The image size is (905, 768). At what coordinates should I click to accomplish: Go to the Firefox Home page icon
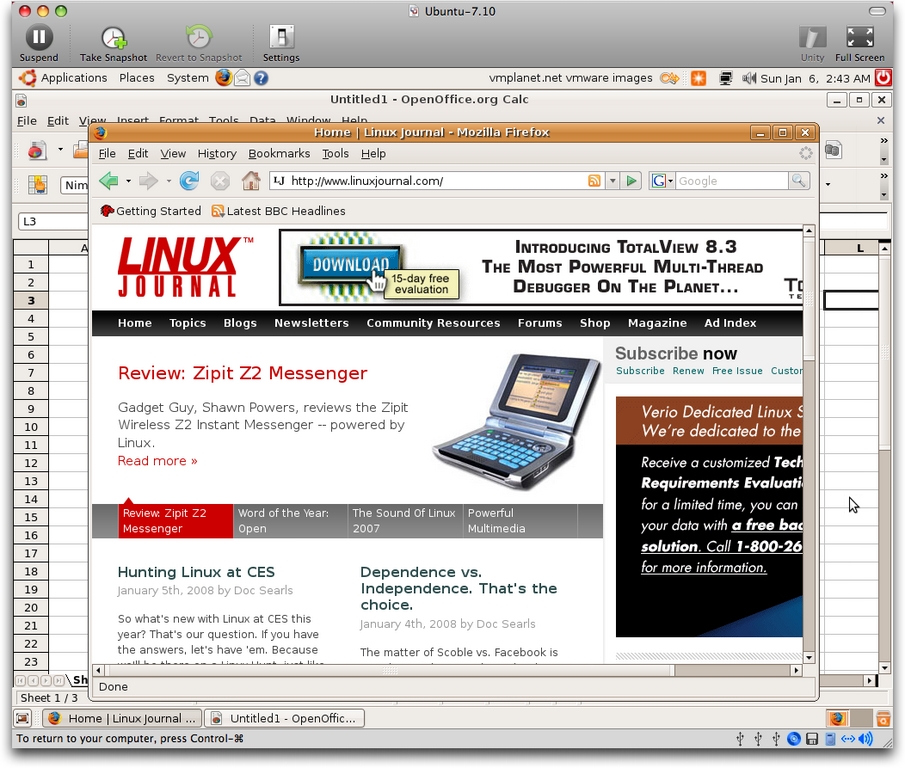click(251, 181)
